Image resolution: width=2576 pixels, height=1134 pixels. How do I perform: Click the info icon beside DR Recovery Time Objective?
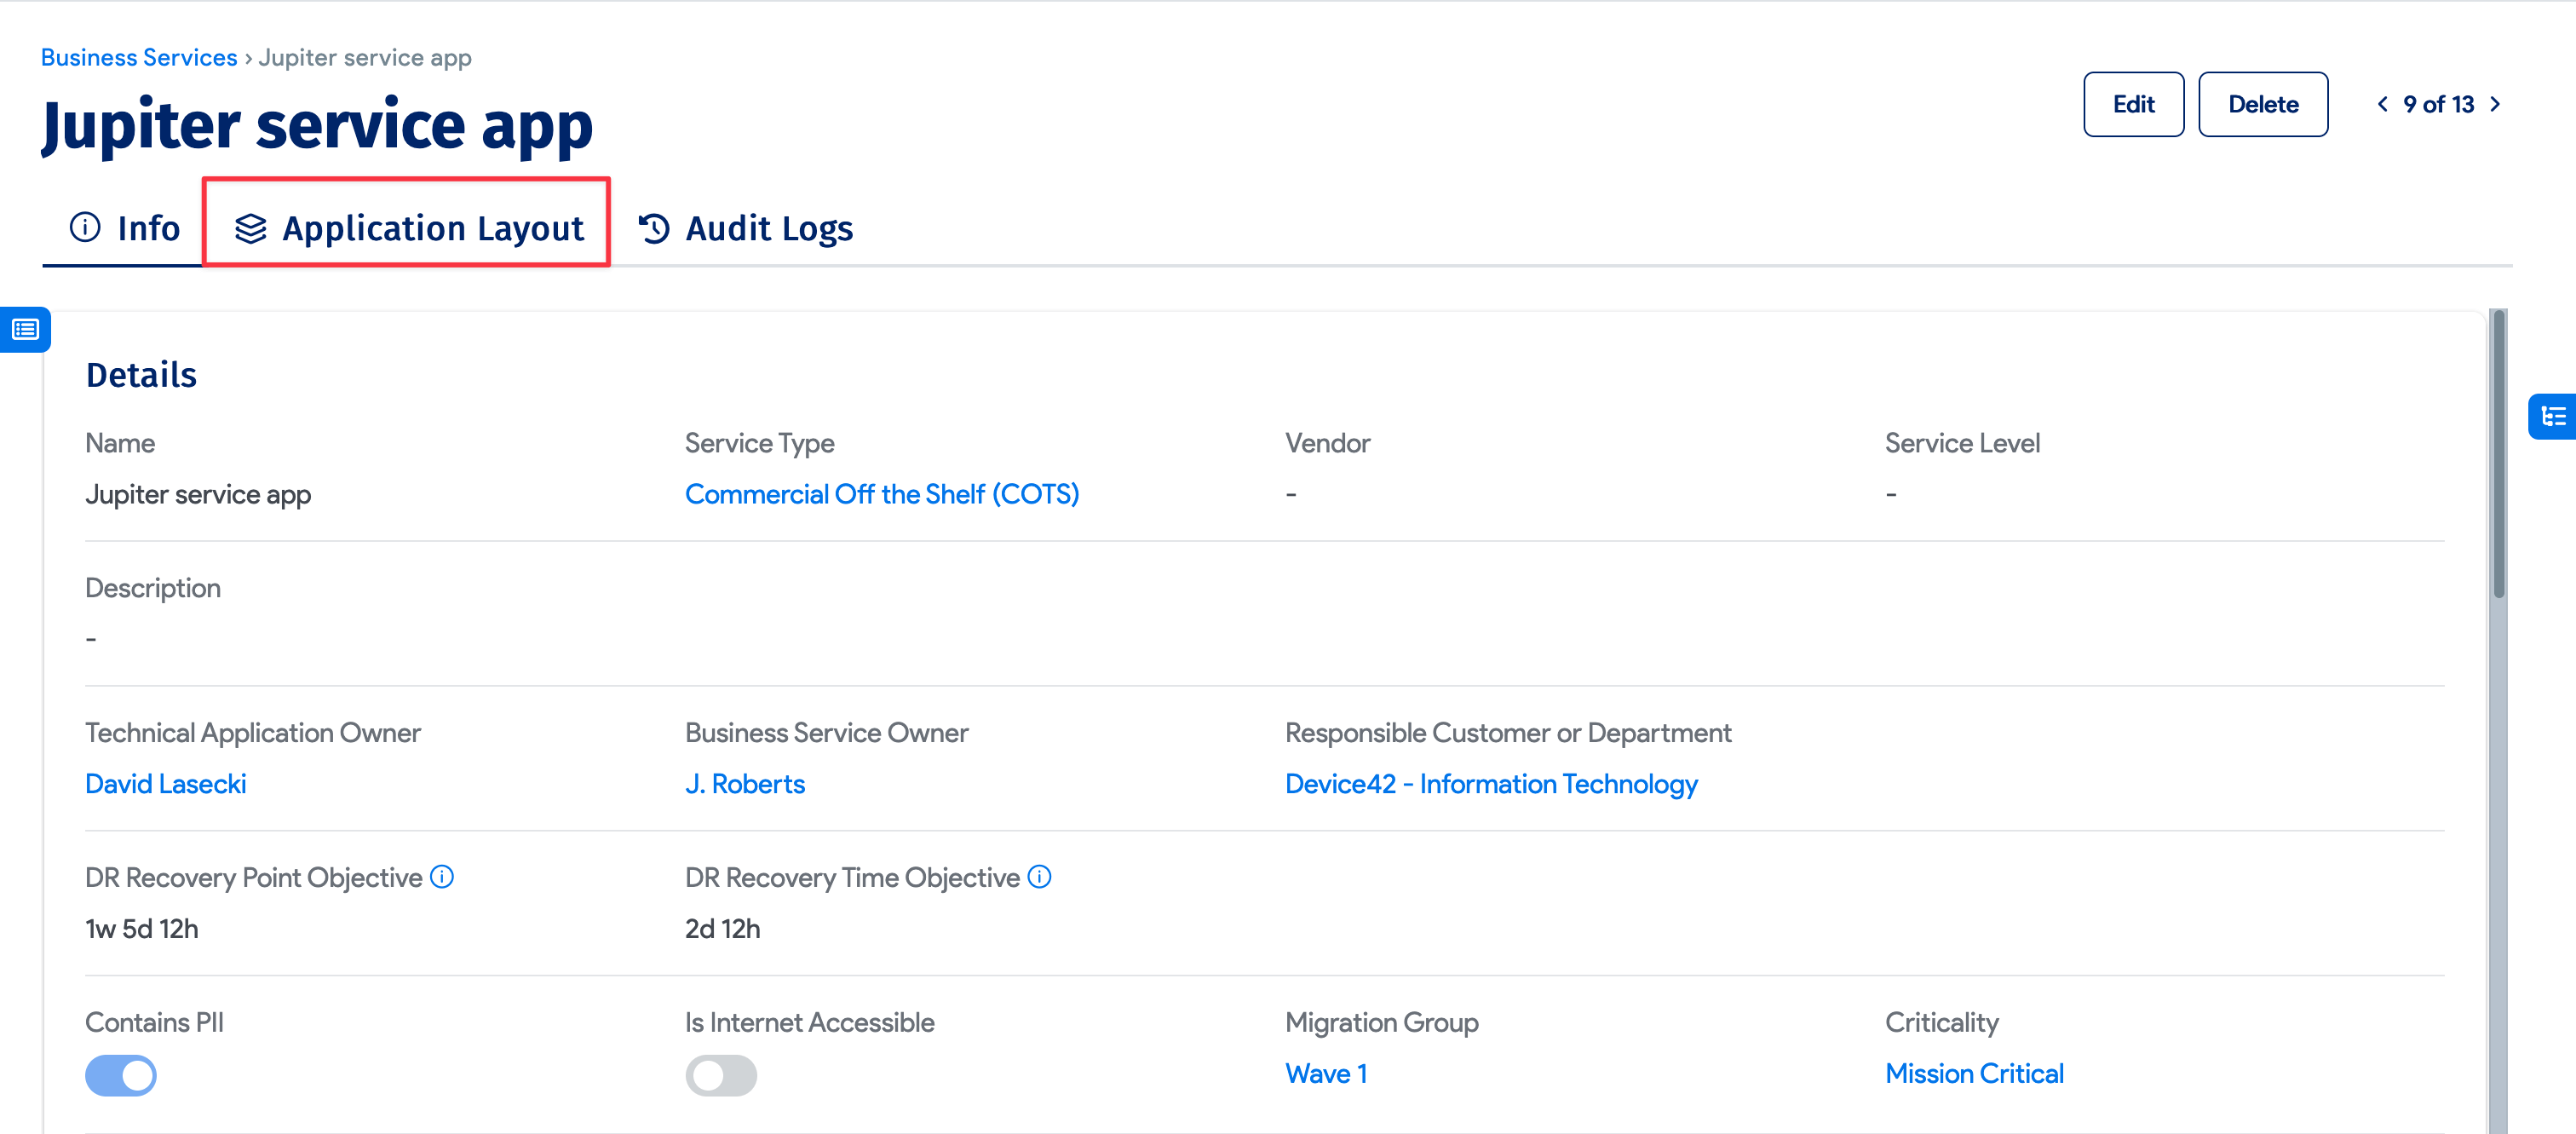pos(1039,877)
